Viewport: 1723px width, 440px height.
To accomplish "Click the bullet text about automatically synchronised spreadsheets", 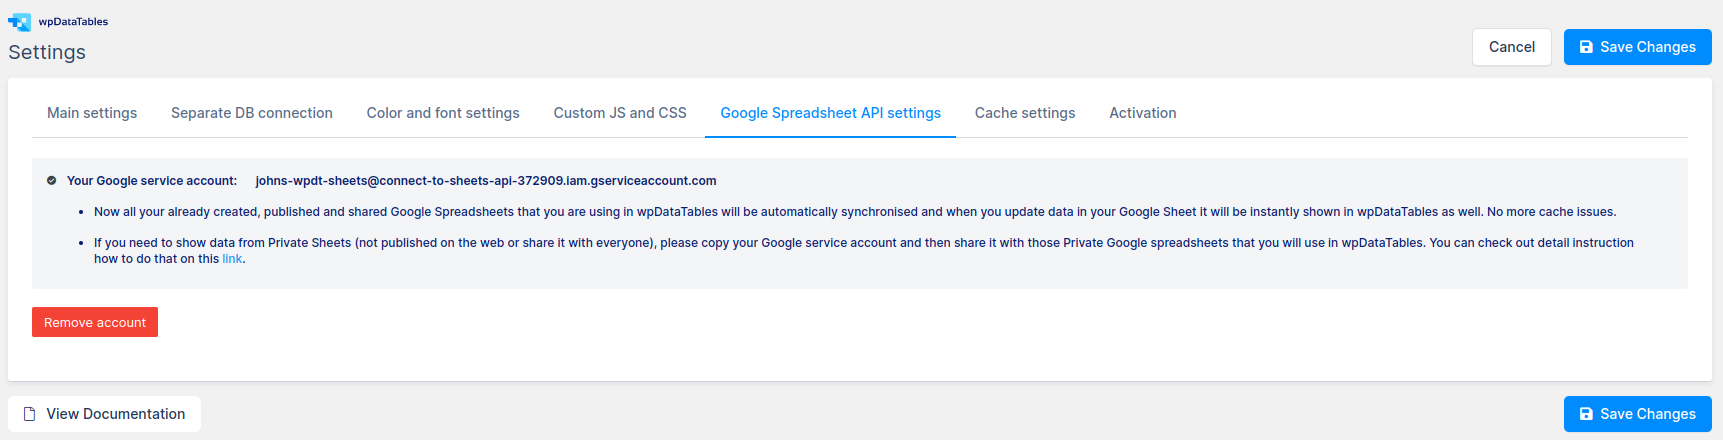I will coord(855,212).
